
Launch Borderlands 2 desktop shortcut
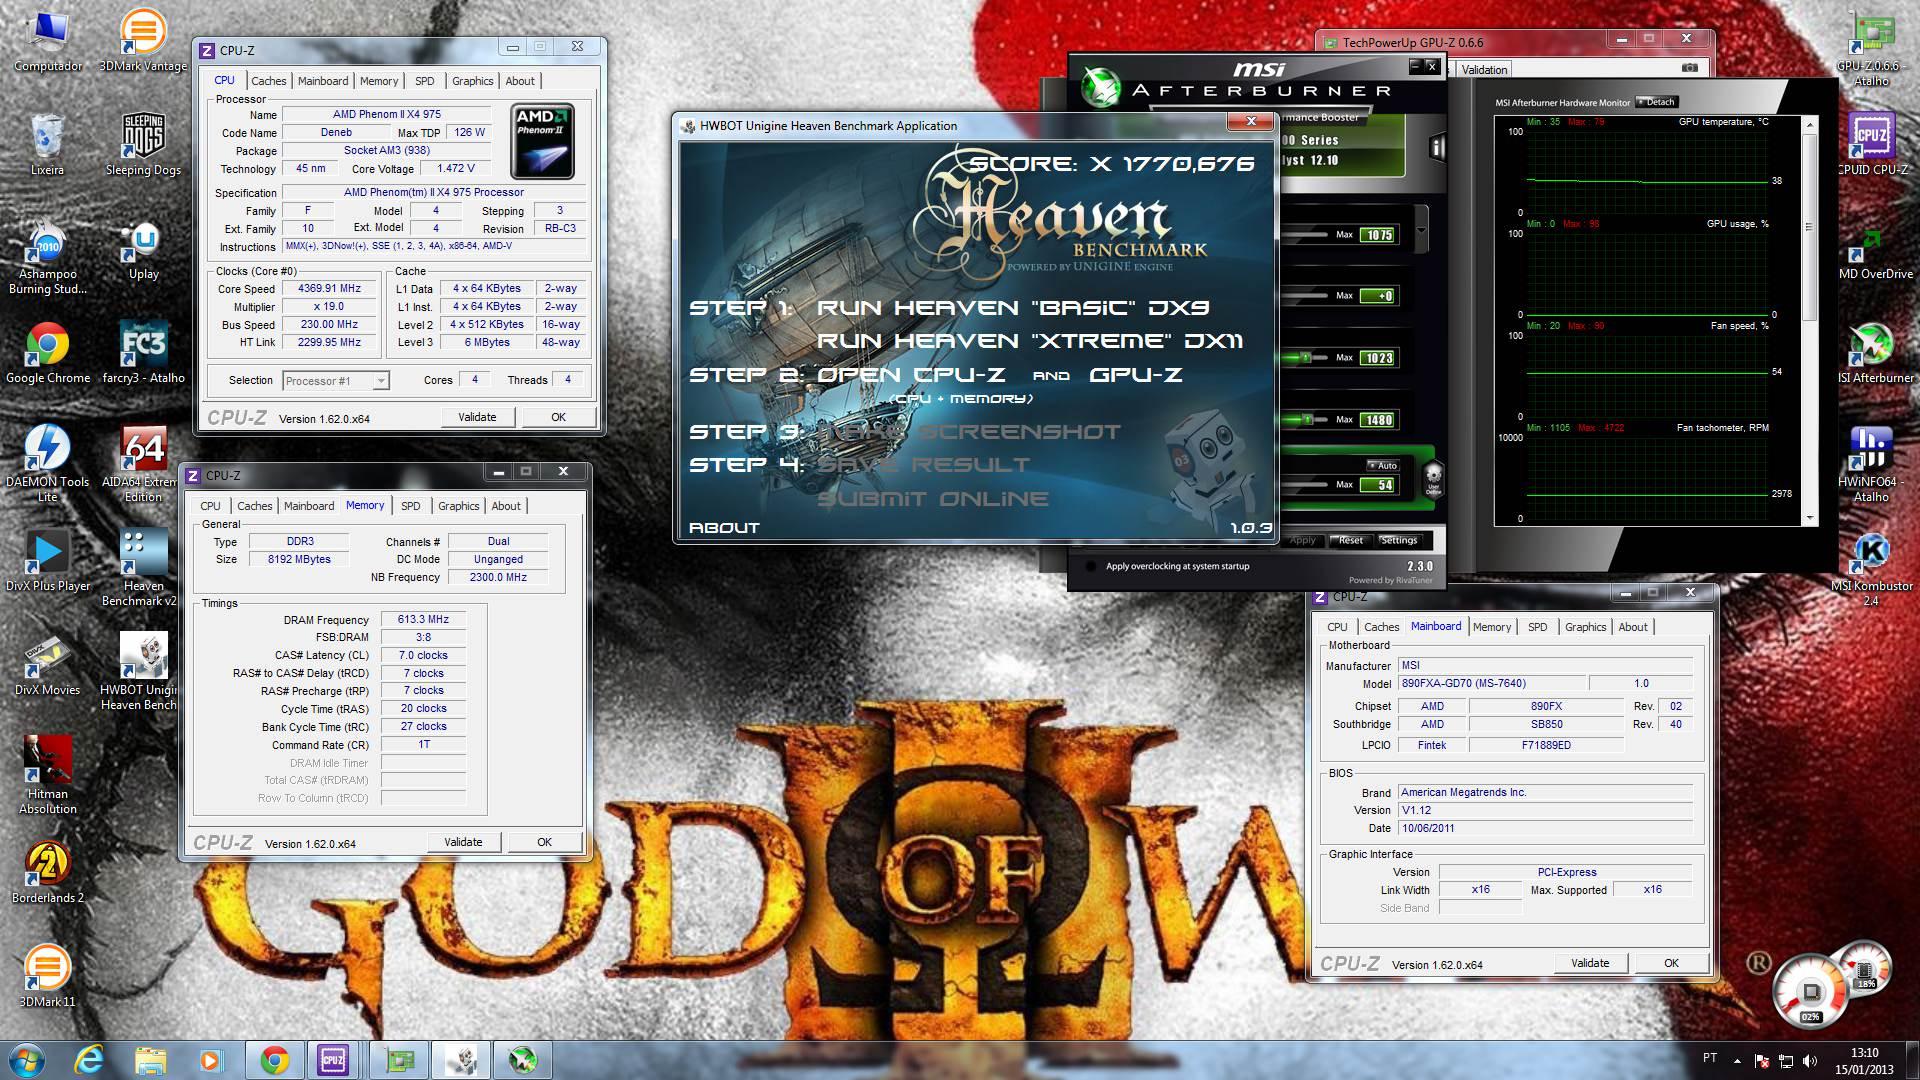(47, 870)
